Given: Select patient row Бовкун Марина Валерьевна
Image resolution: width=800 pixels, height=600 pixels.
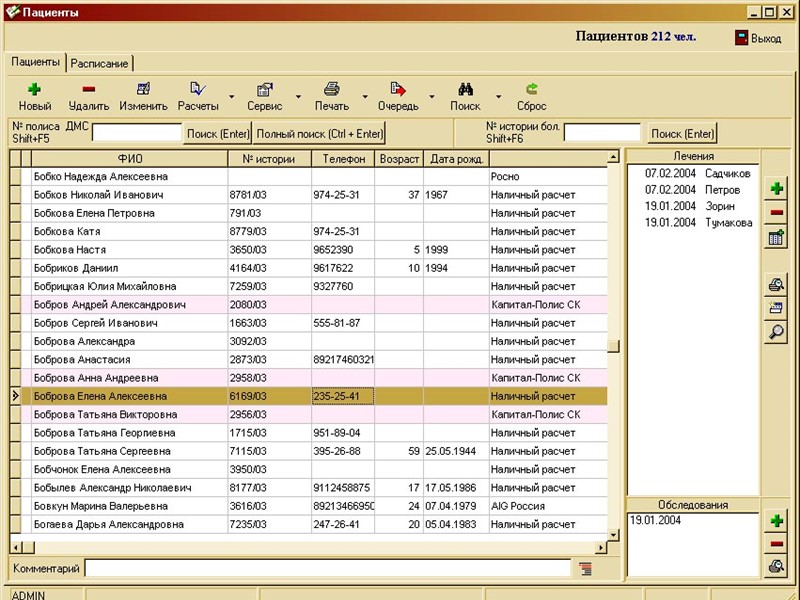Looking at the screenshot, I should click(309, 506).
